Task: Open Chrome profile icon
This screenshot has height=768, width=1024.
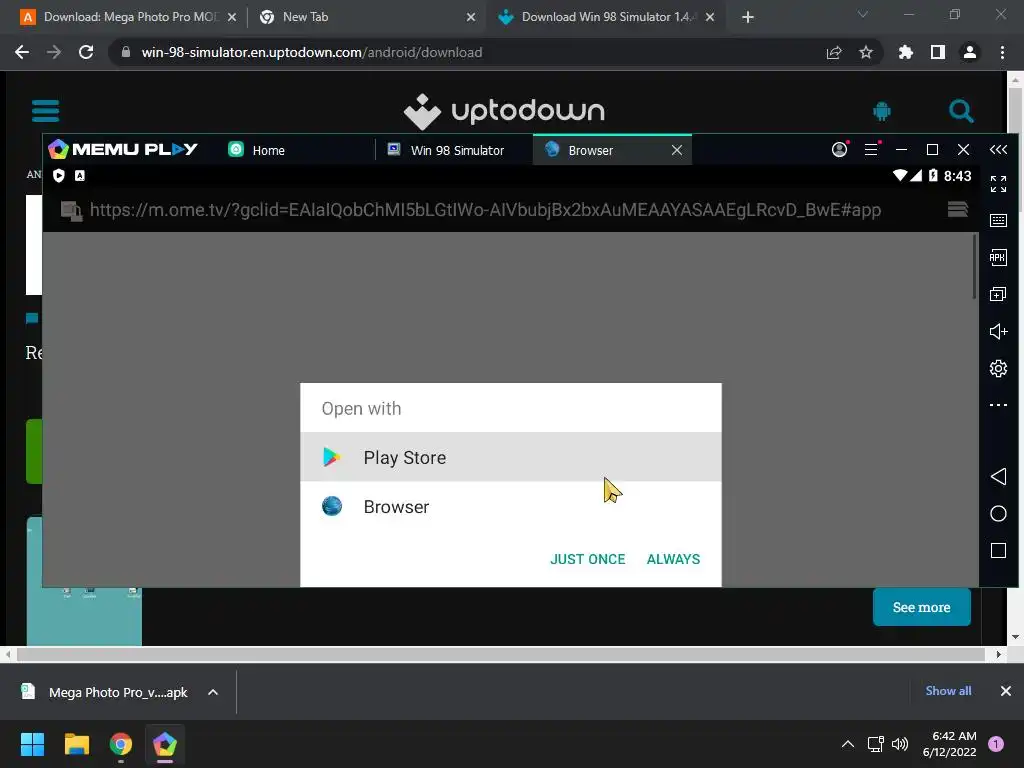Action: 970,52
